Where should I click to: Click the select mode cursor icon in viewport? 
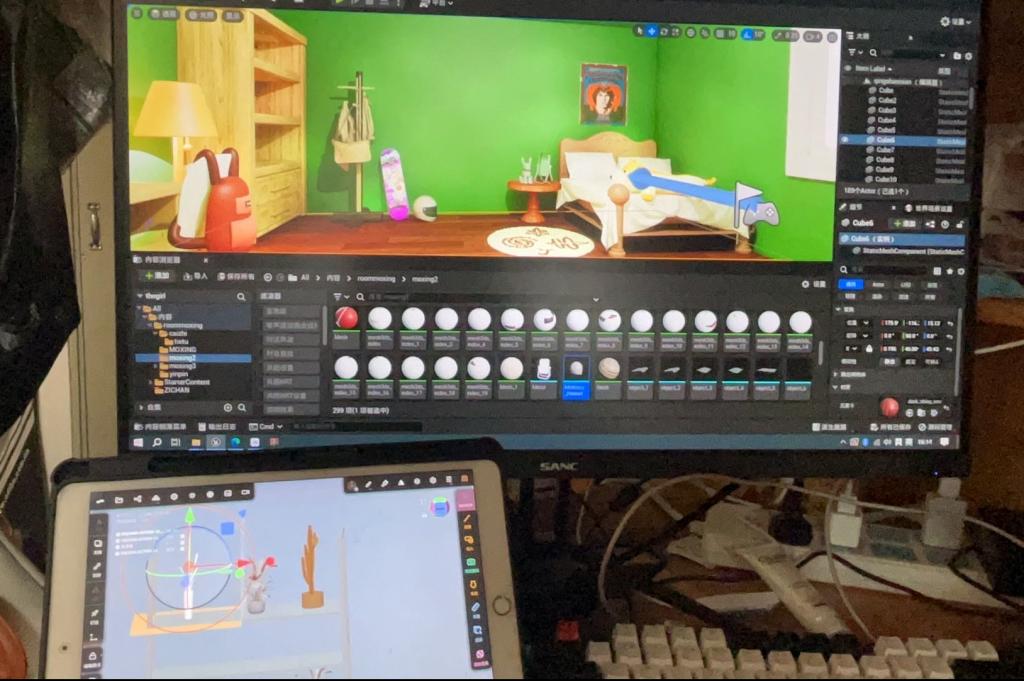640,33
